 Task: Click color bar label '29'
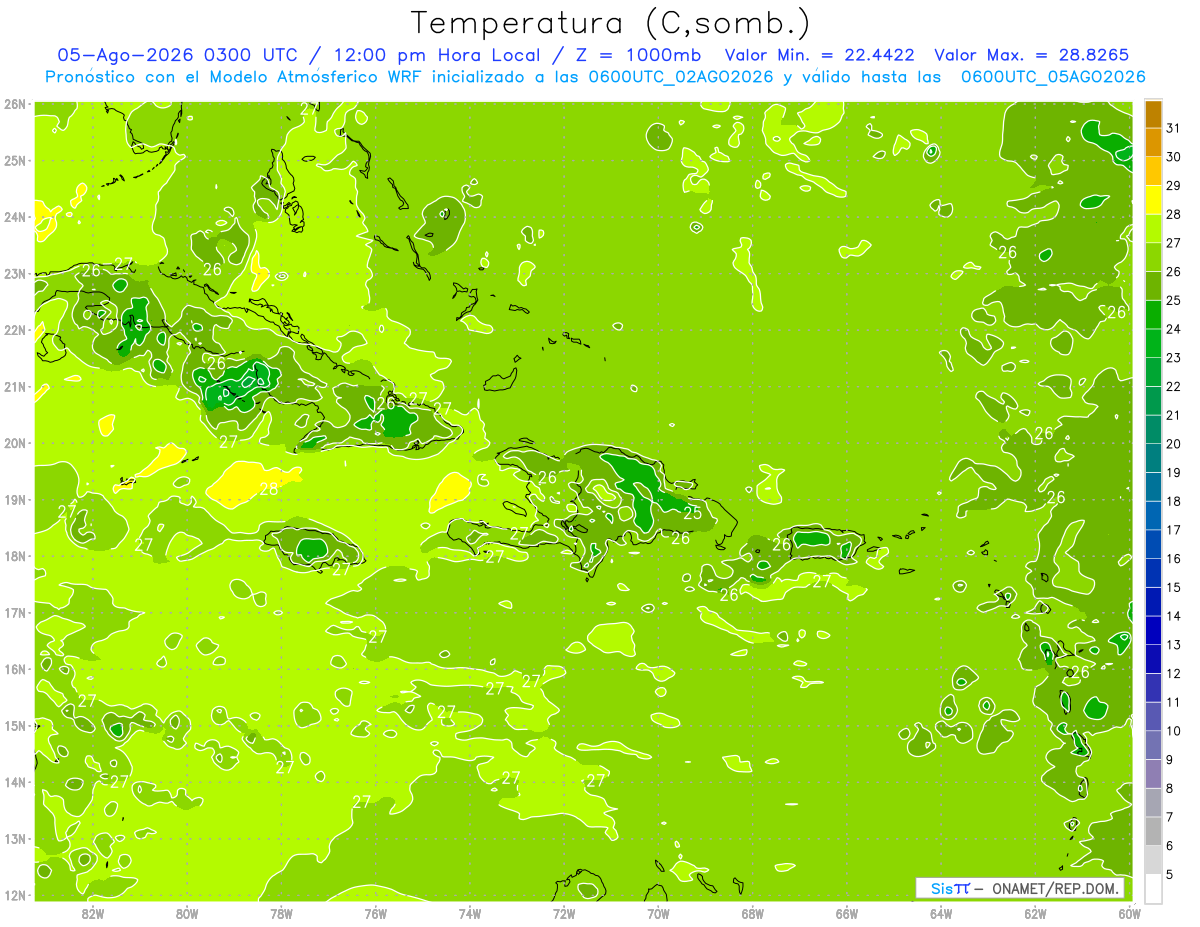point(1173,186)
